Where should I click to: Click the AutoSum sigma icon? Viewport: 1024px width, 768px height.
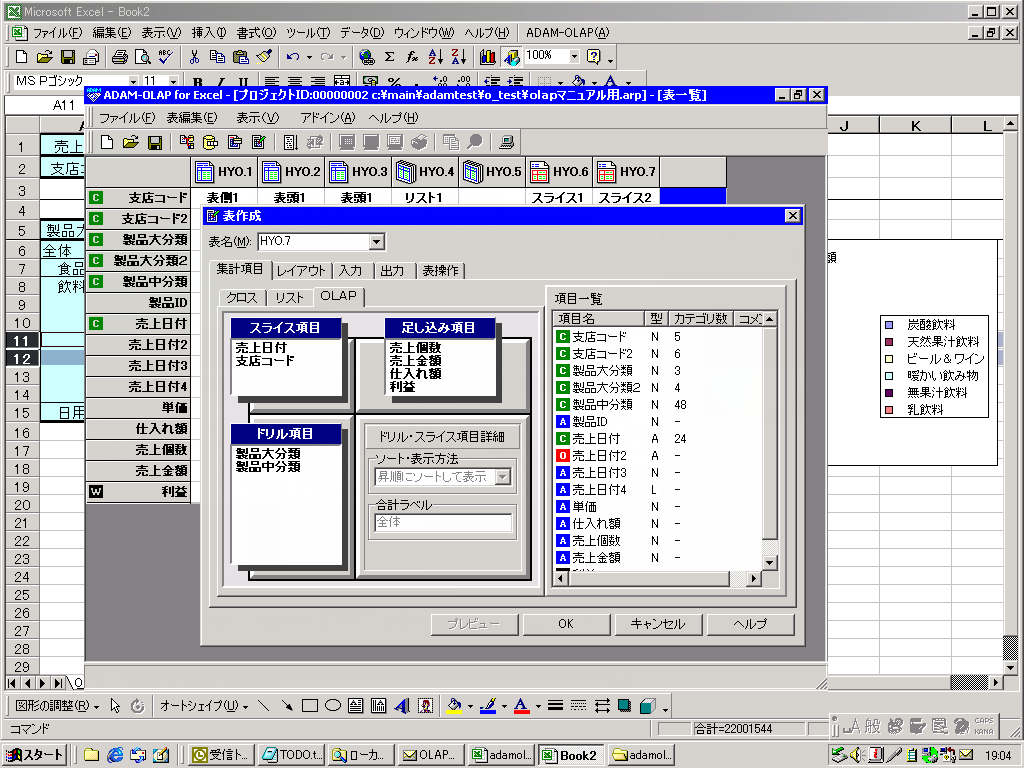pos(390,57)
